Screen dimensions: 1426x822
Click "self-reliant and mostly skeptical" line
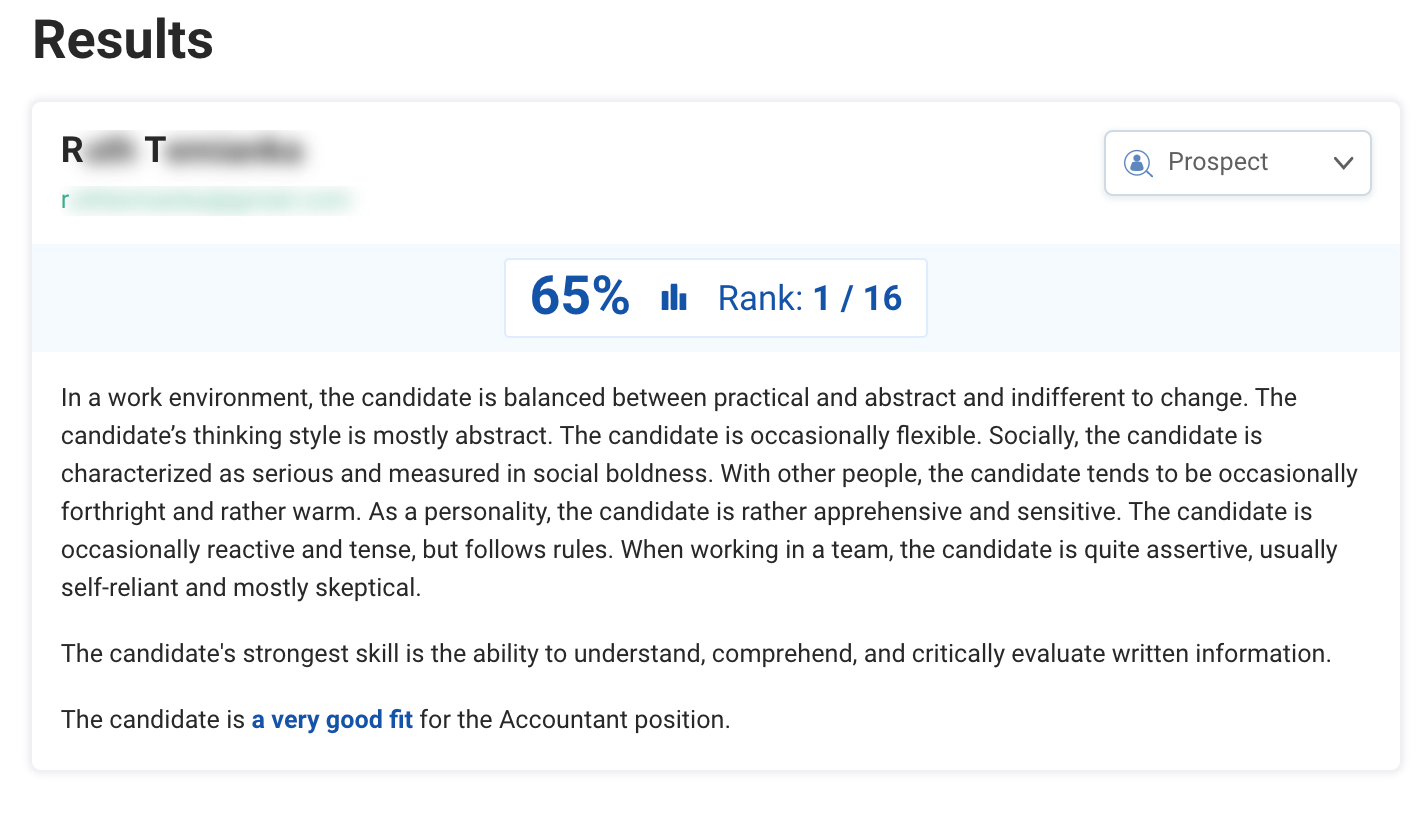(x=240, y=588)
